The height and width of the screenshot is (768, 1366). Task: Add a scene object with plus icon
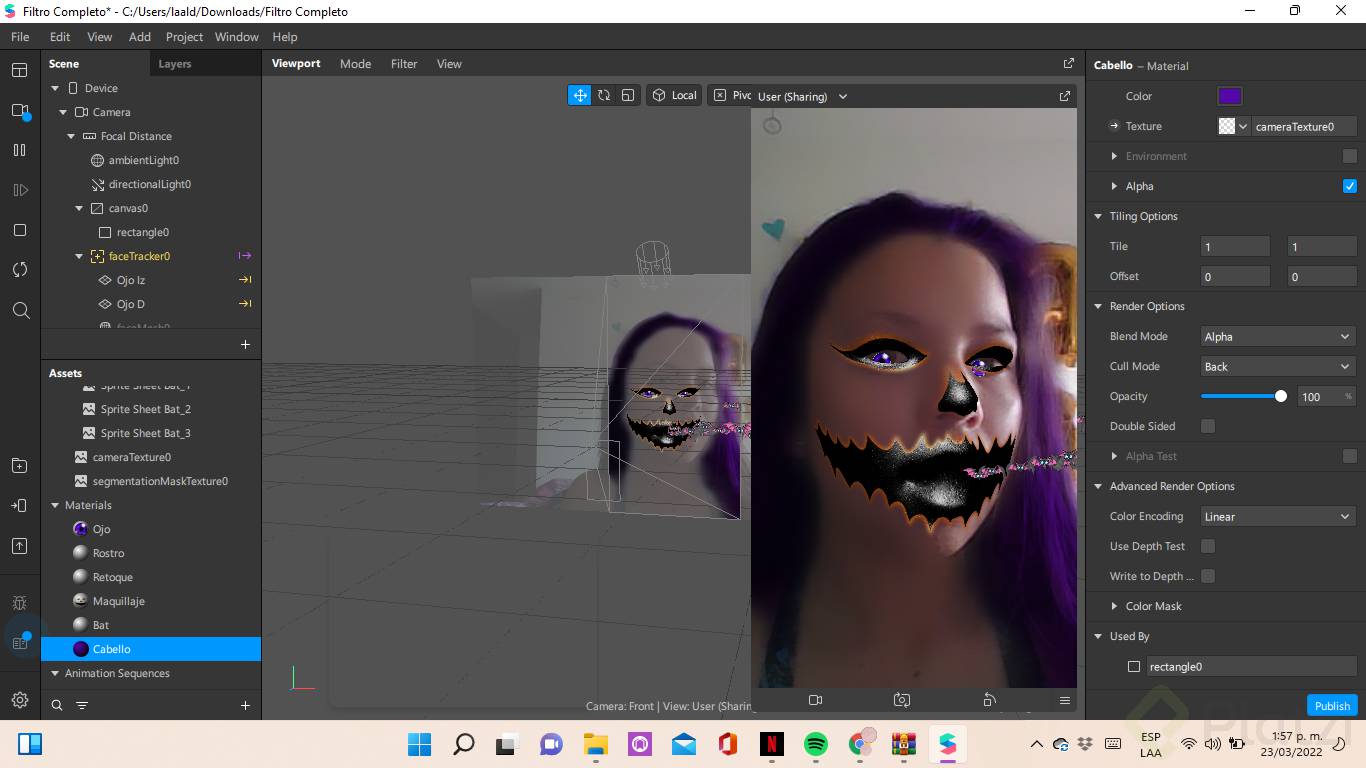245,344
